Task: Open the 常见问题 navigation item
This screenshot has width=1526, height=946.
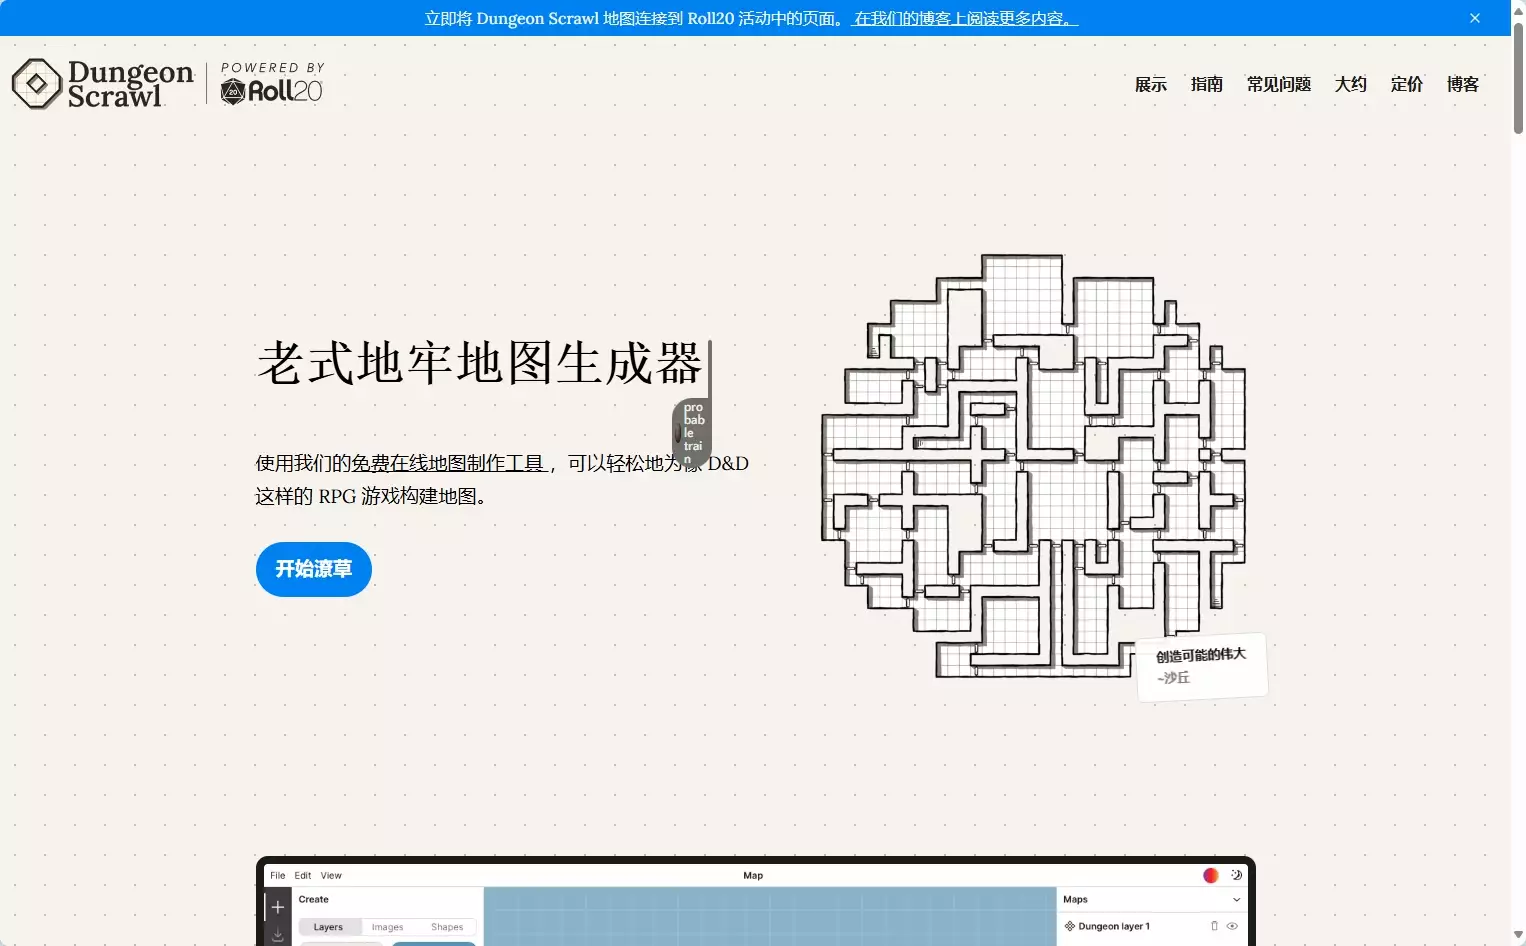Action: coord(1279,84)
